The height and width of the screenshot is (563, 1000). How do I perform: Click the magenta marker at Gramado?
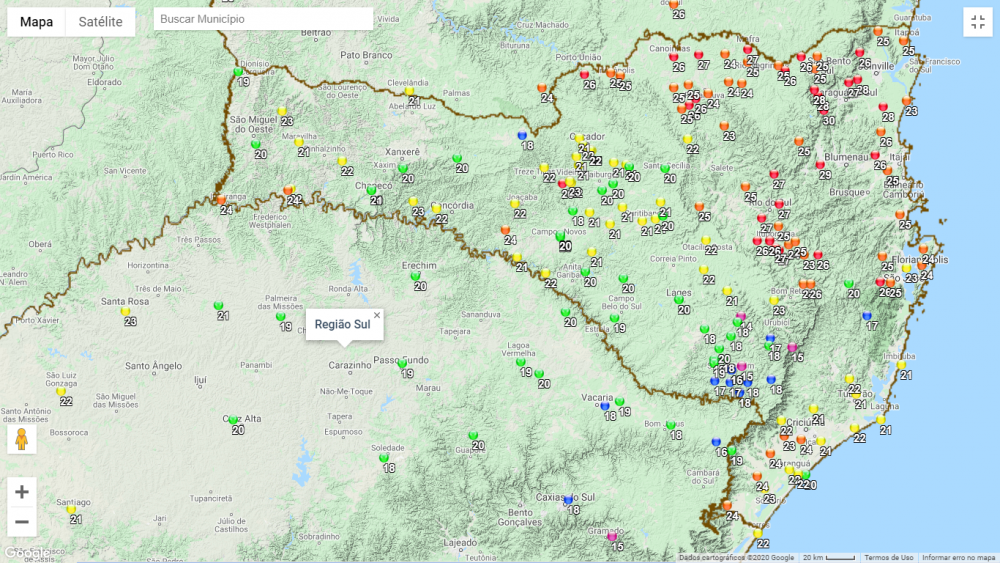pyautogui.click(x=612, y=538)
